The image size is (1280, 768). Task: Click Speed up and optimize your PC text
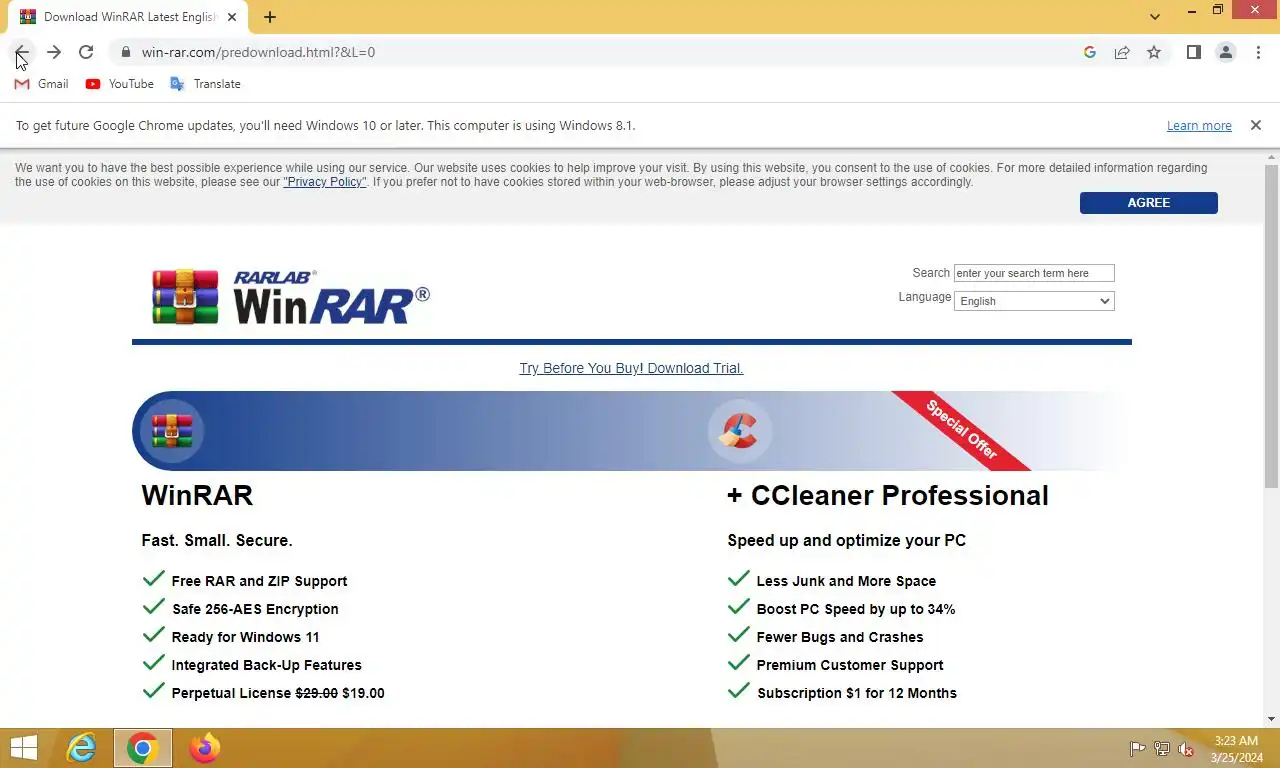coord(847,540)
